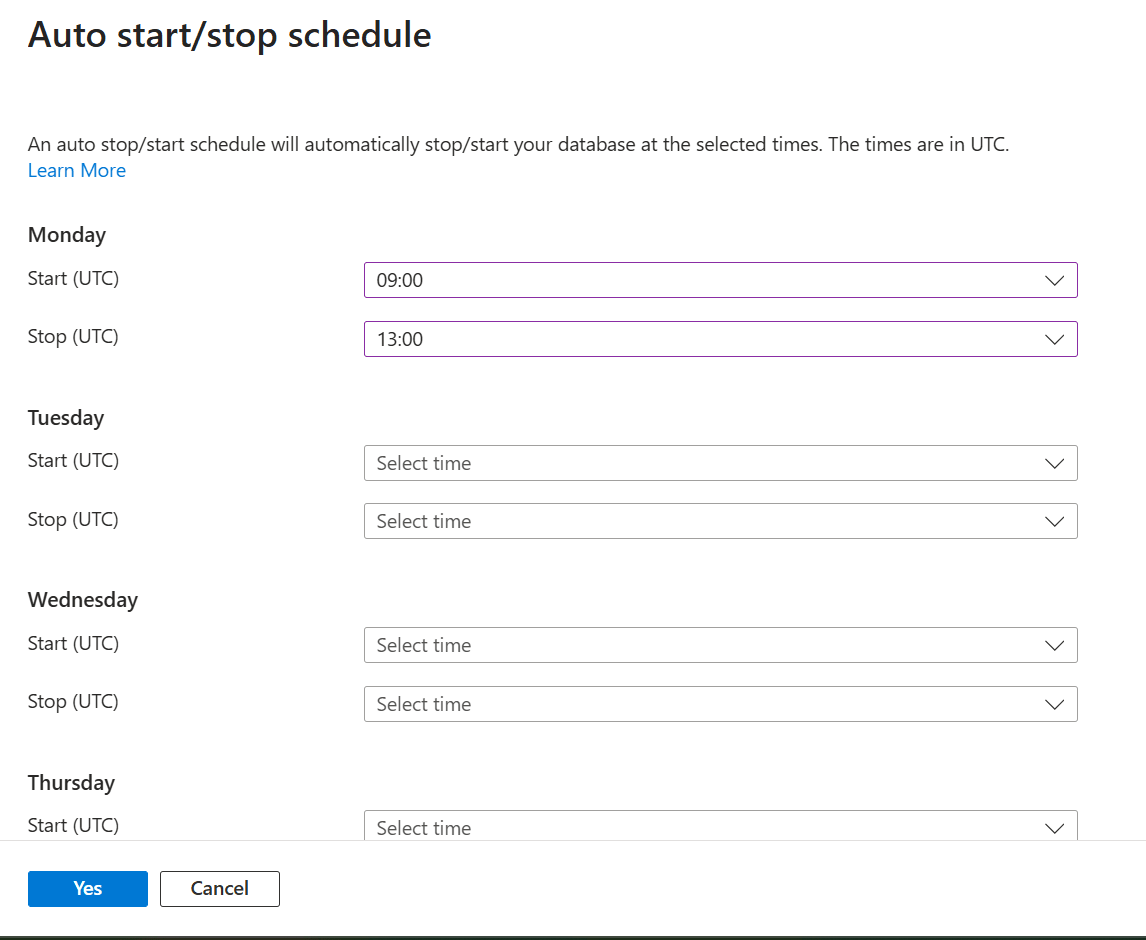Click the chevron on Monday's Start dropdown
The height and width of the screenshot is (940, 1146).
(x=1054, y=280)
